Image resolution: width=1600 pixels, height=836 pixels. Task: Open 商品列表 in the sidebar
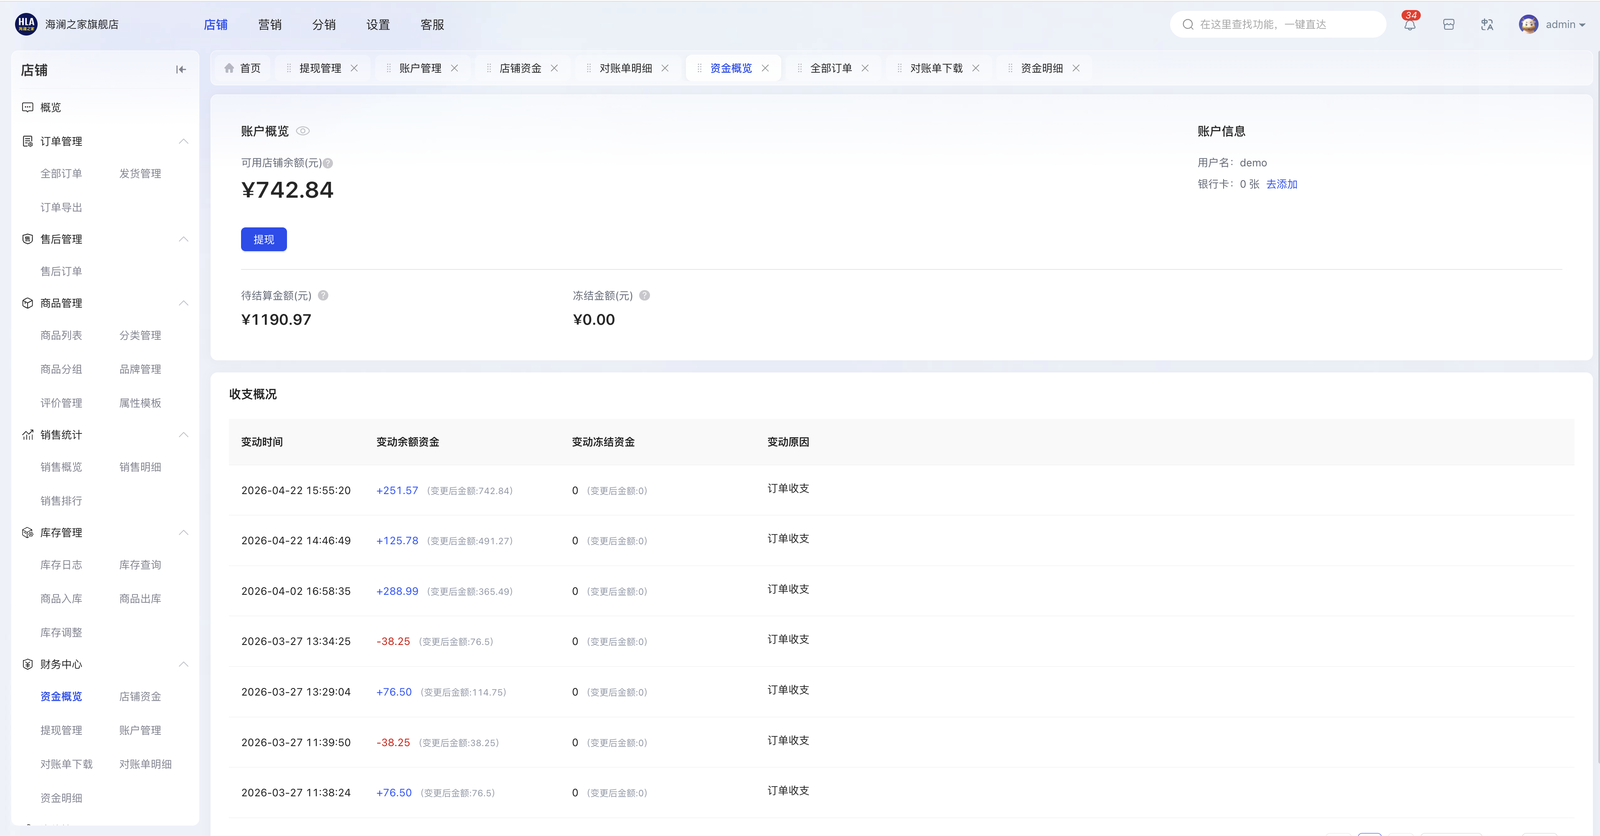[61, 336]
